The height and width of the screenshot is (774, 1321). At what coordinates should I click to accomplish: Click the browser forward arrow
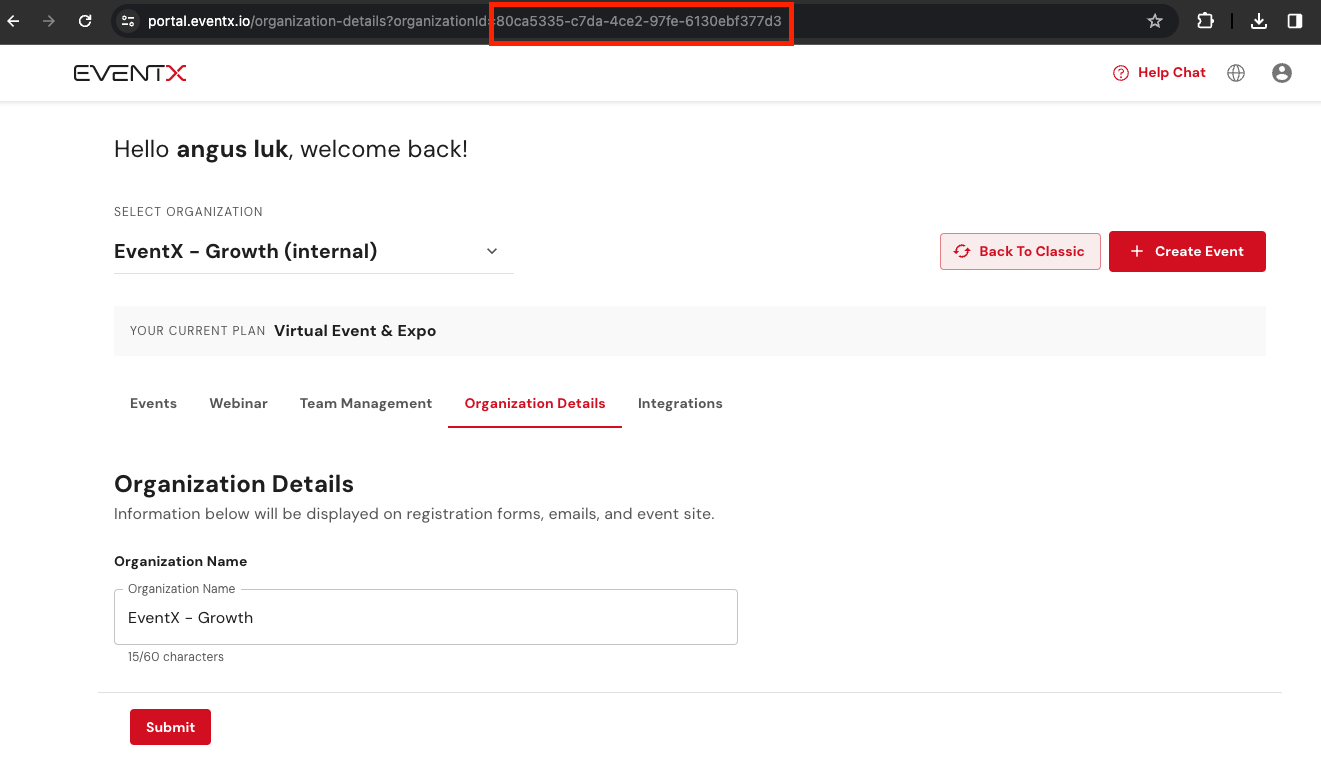tap(49, 21)
